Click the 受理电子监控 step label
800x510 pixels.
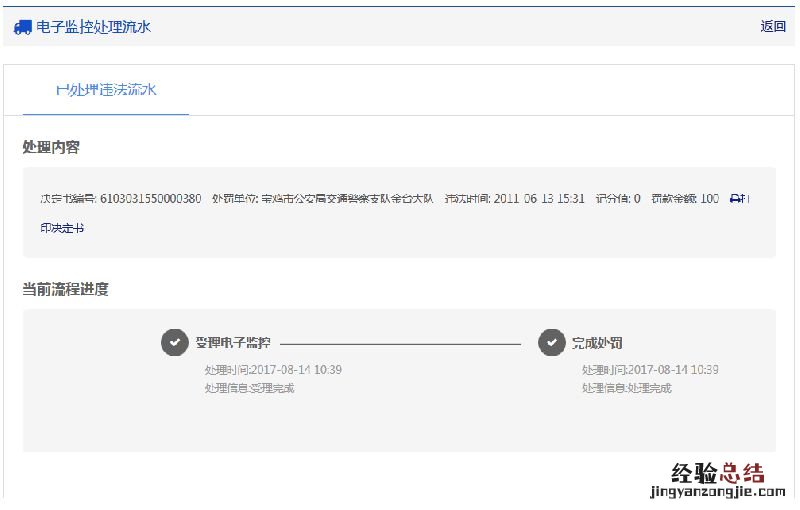[x=233, y=343]
